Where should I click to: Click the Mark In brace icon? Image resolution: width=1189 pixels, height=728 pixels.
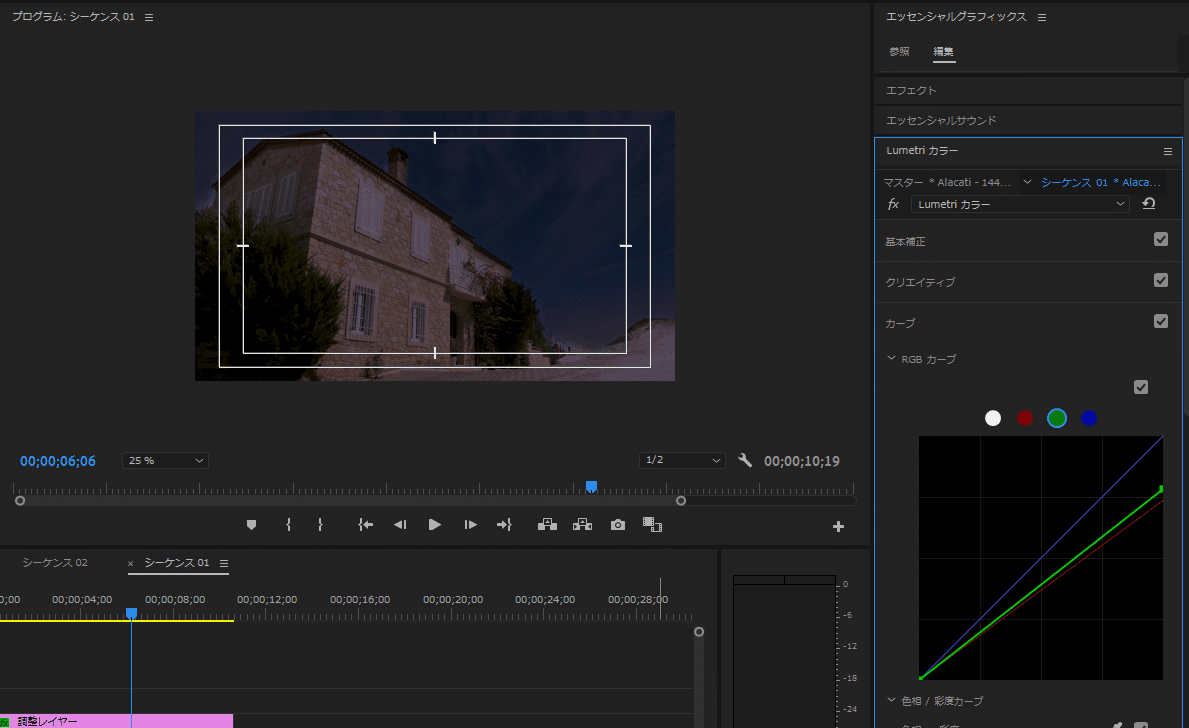pos(288,525)
